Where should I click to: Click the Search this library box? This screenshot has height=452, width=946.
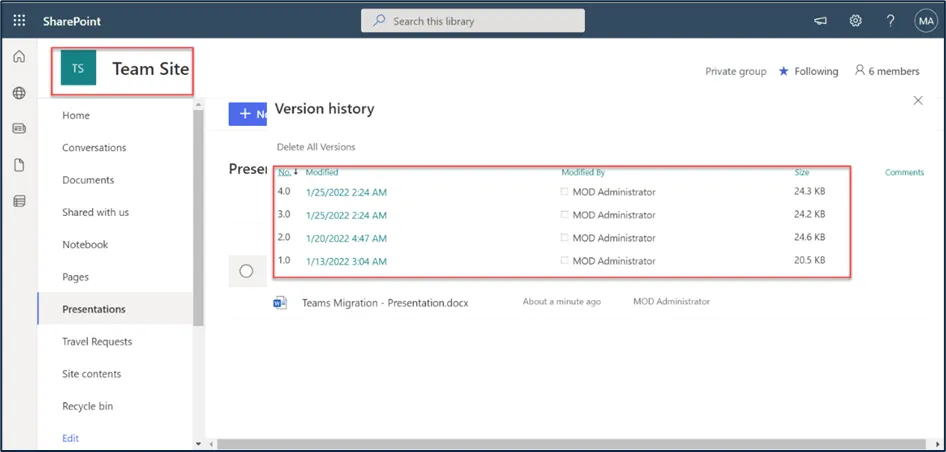point(472,21)
